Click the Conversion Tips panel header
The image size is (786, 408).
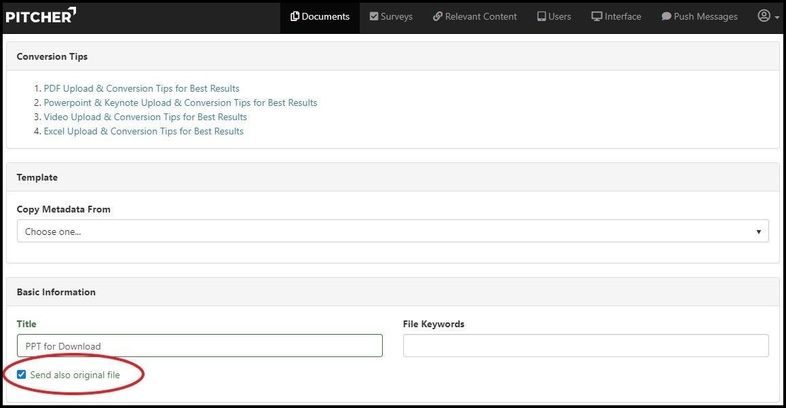pyautogui.click(x=52, y=57)
